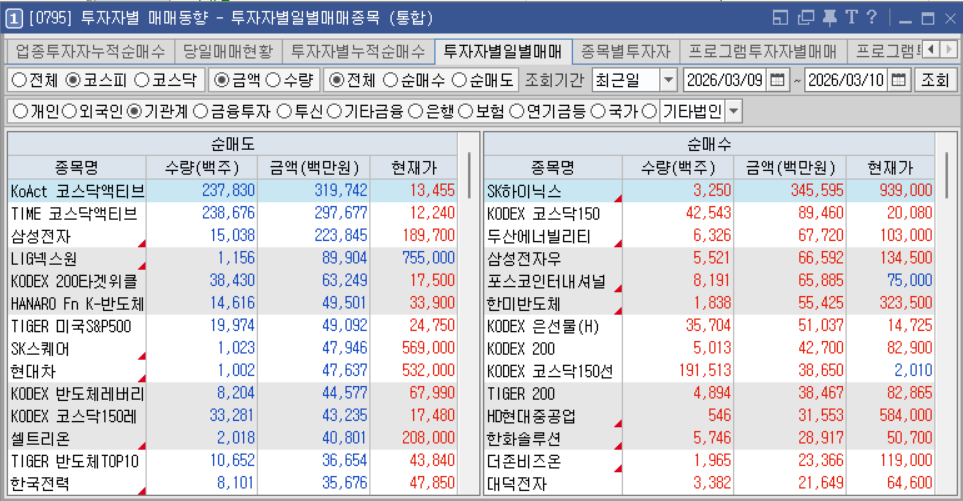Select the 보험 investor radio button

[466, 111]
